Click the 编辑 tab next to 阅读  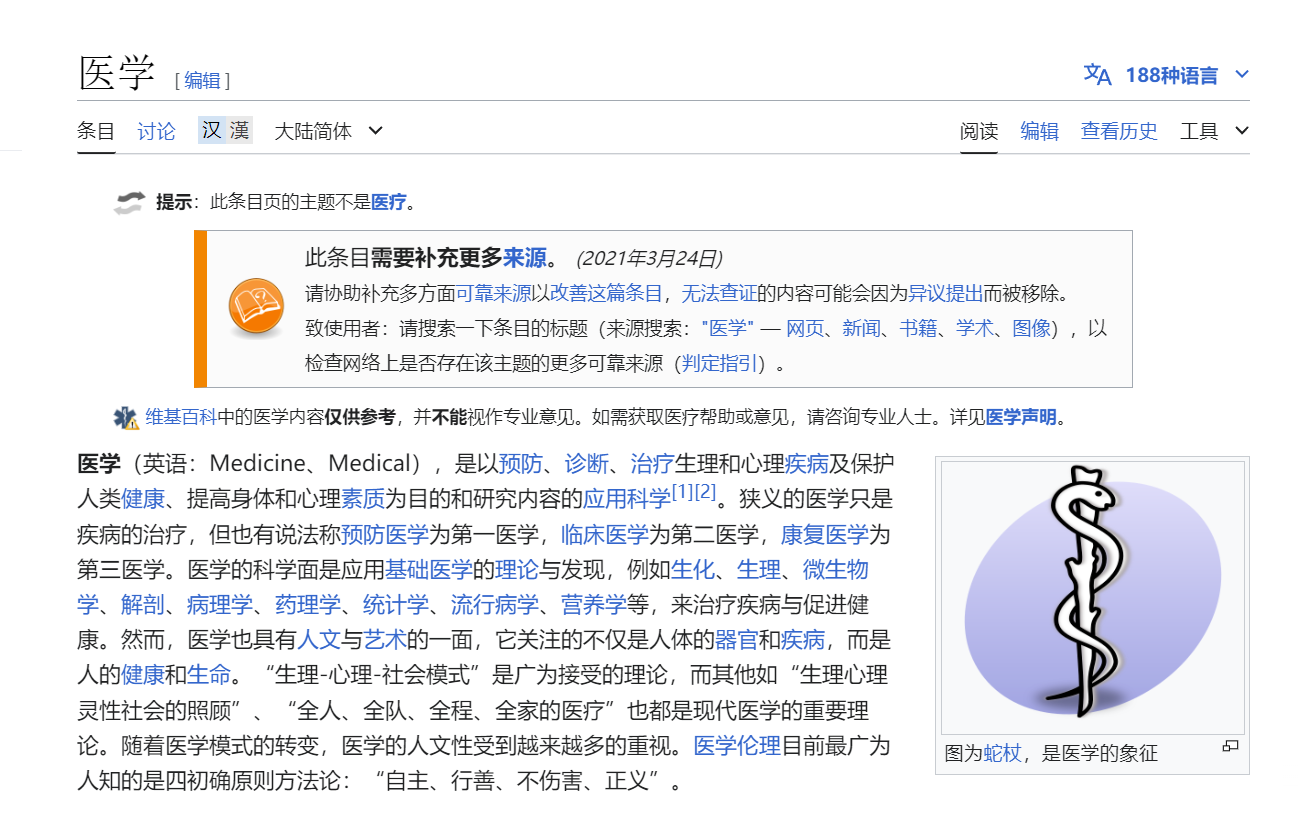point(1039,131)
